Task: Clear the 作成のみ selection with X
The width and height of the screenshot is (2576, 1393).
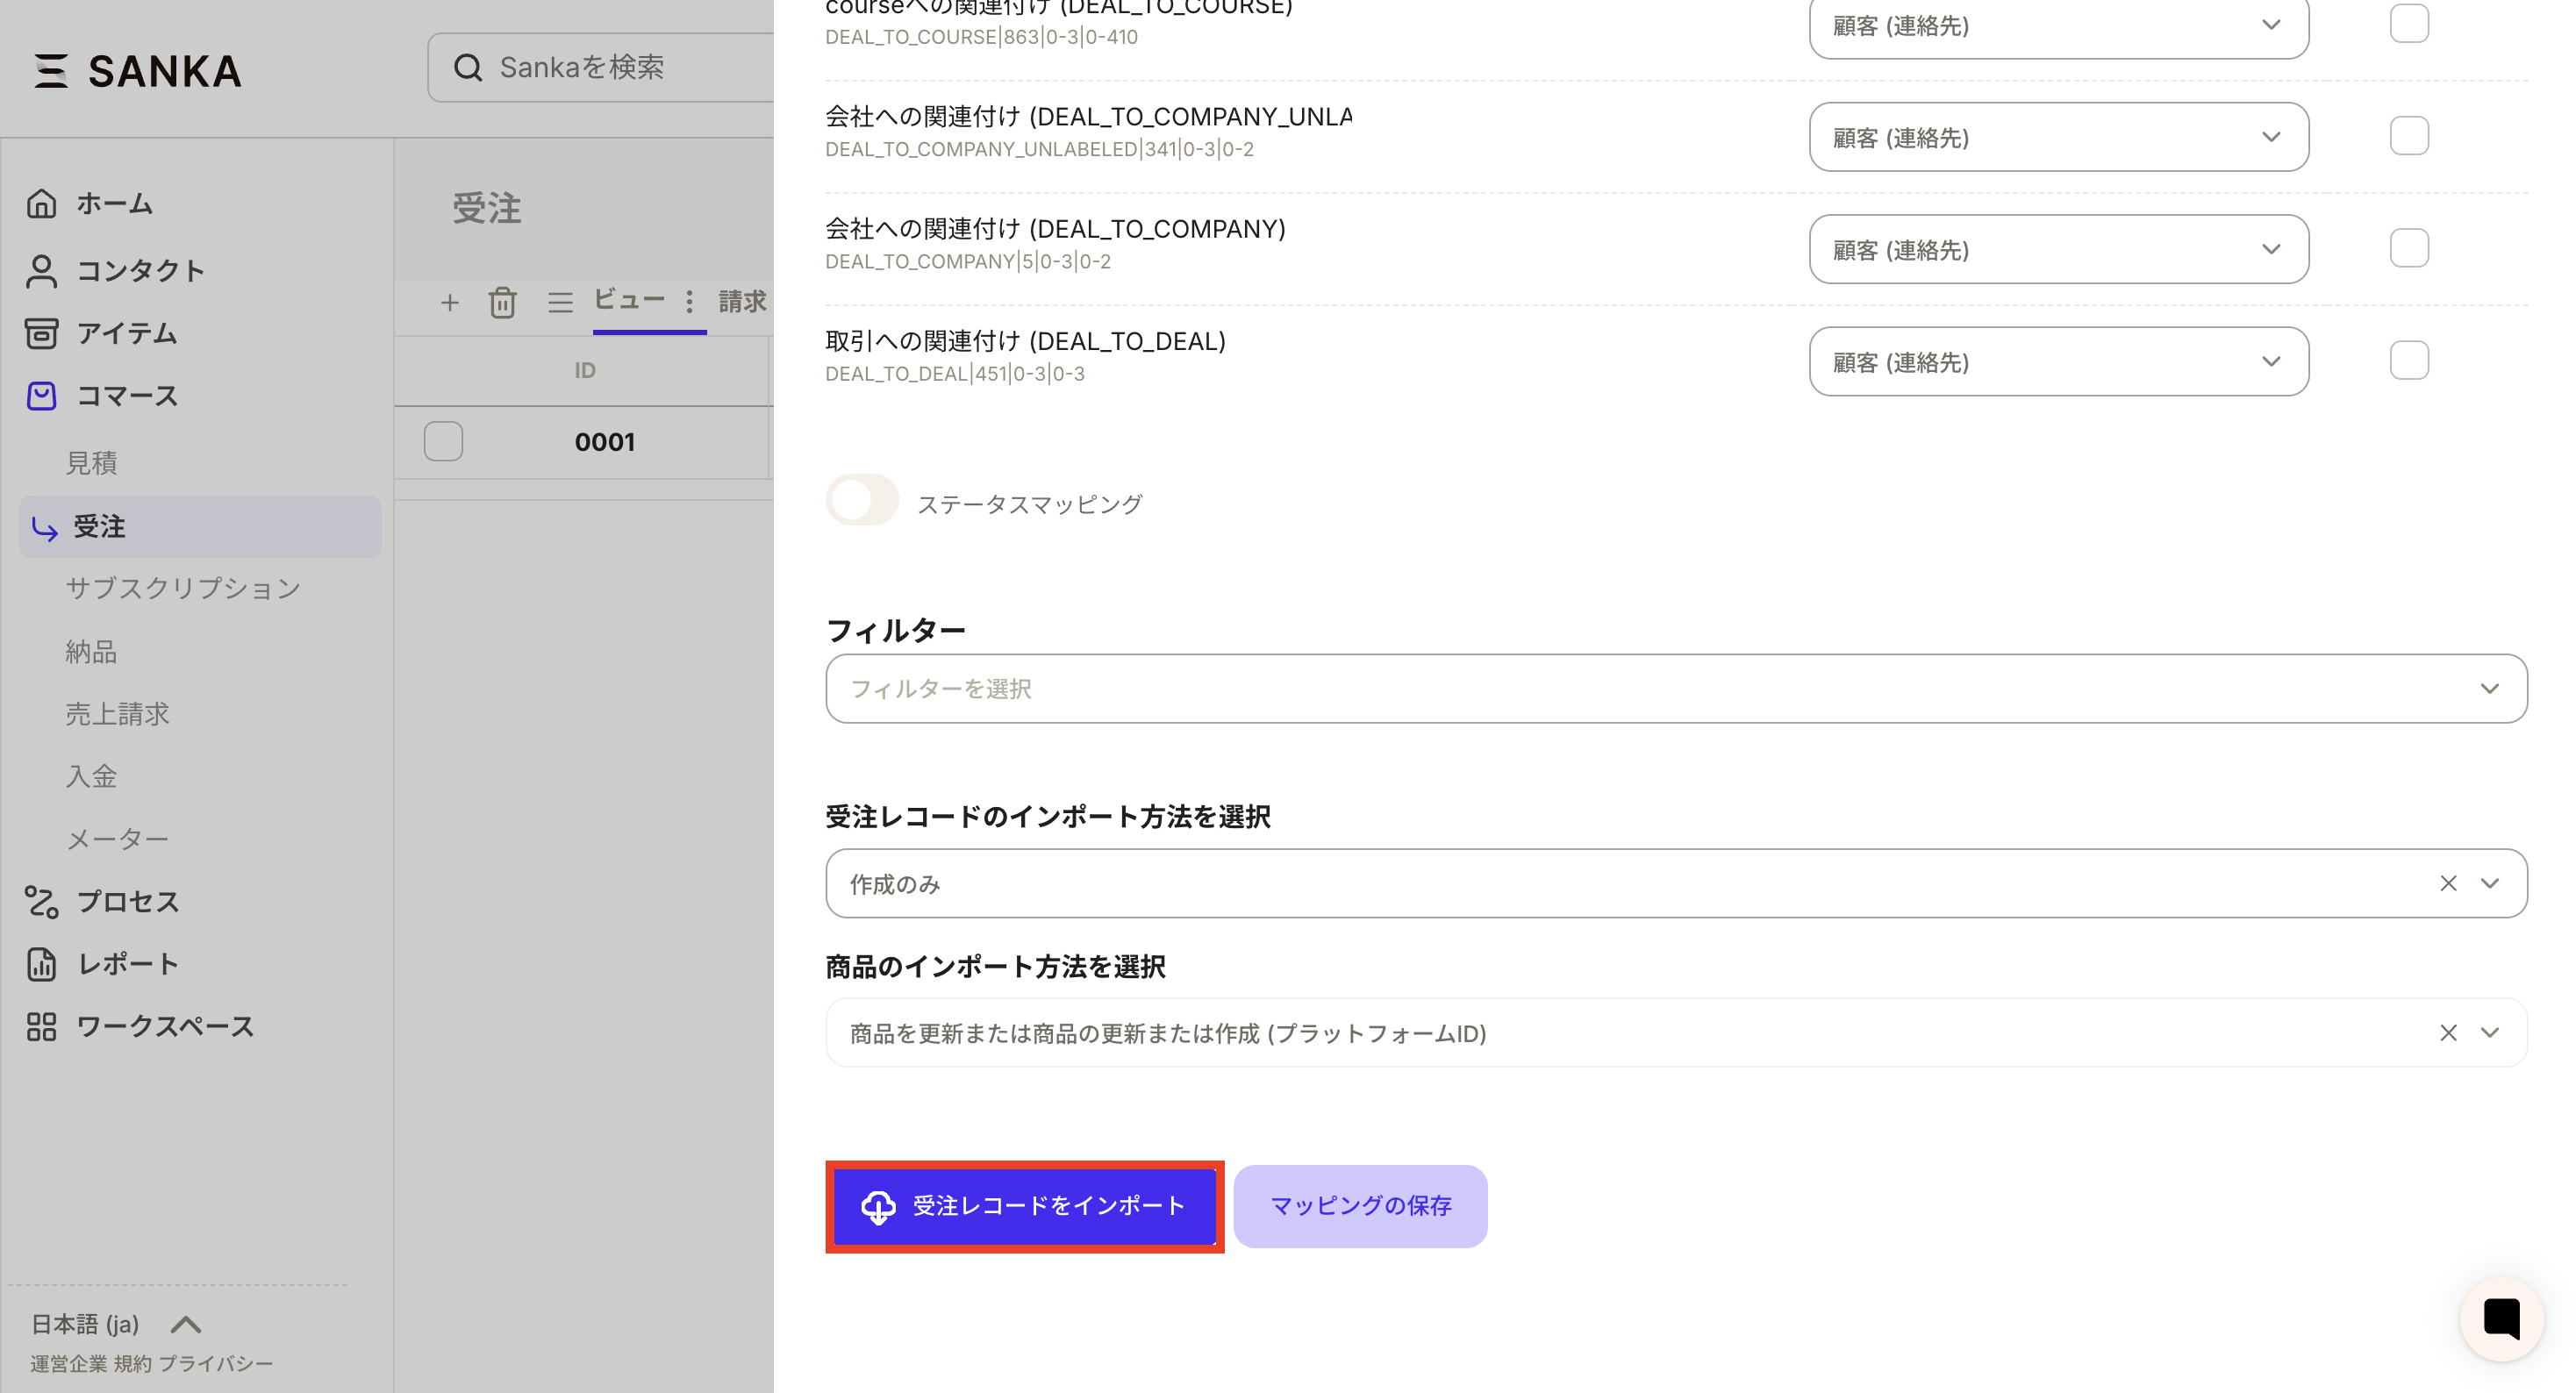Action: point(2448,883)
